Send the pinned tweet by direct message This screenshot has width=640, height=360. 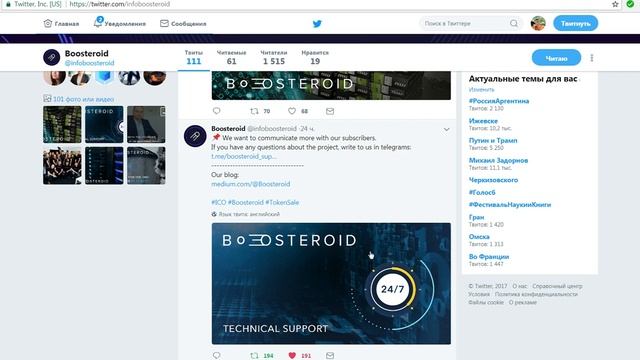coord(330,356)
